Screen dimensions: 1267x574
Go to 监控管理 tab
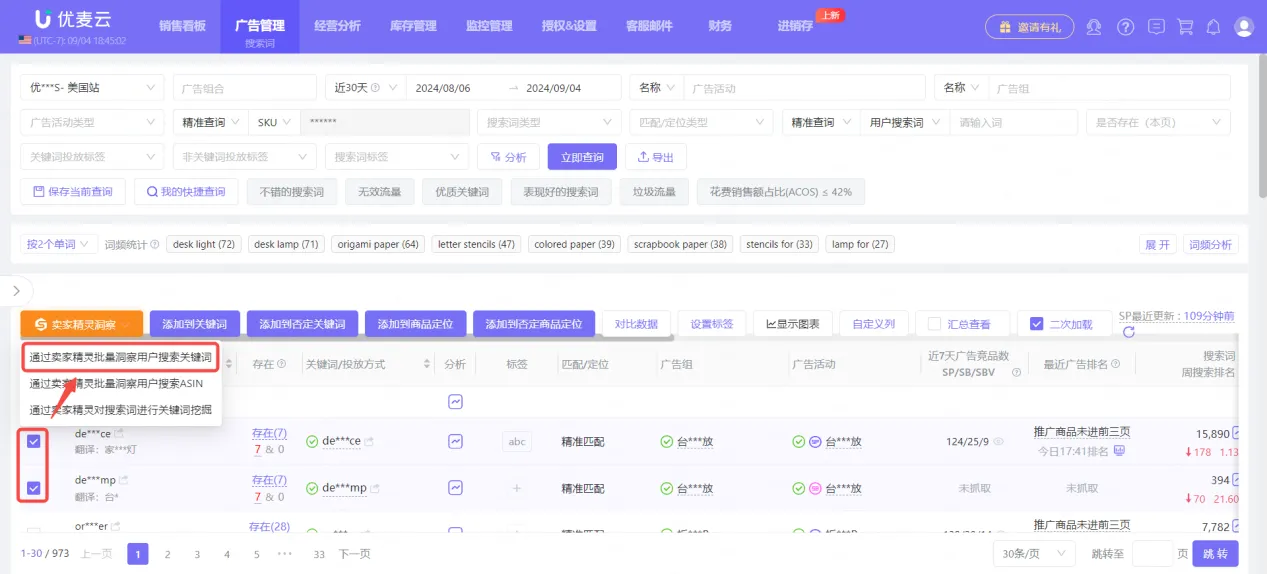pos(489,26)
